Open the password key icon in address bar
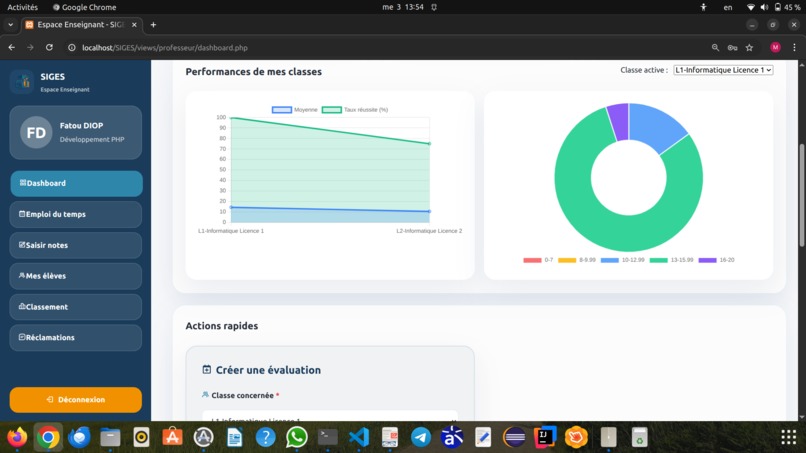806x453 pixels. click(732, 47)
